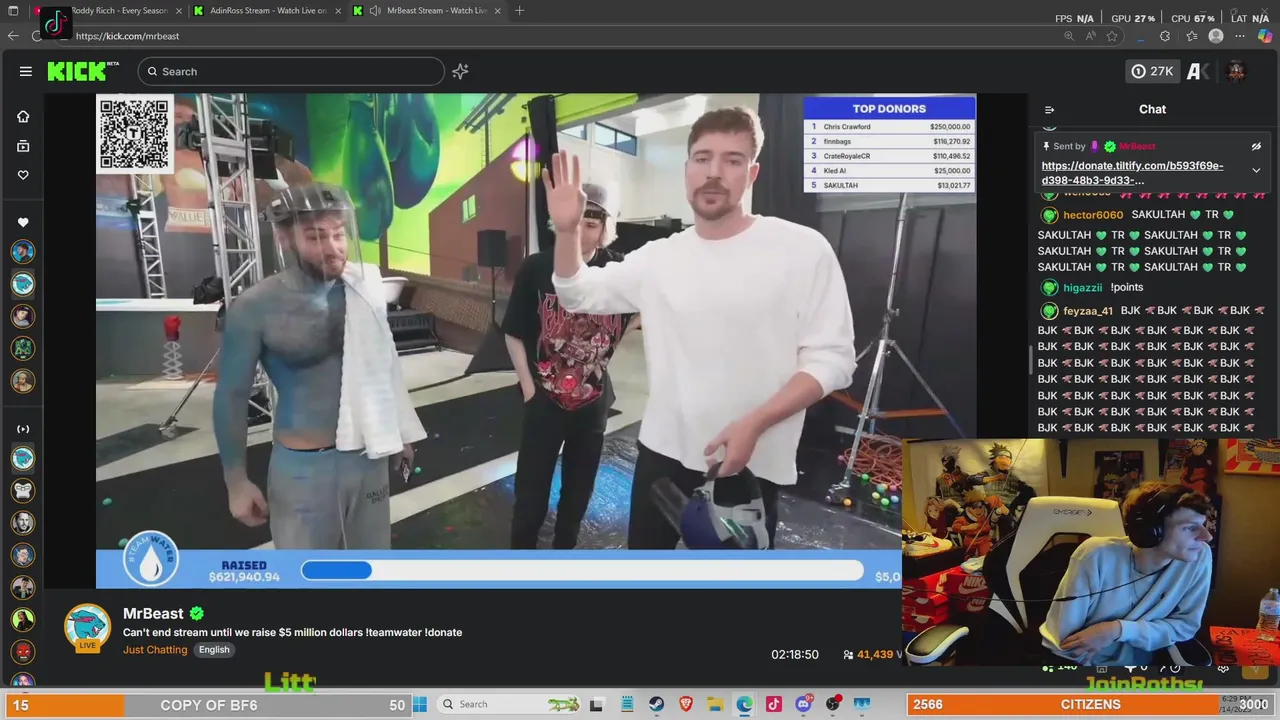
Task: Collapse the chat panel using arrow icon
Action: (1049, 110)
